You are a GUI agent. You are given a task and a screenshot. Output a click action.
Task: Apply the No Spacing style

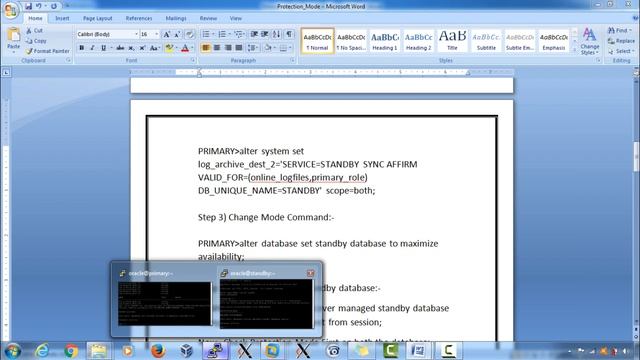(x=351, y=41)
